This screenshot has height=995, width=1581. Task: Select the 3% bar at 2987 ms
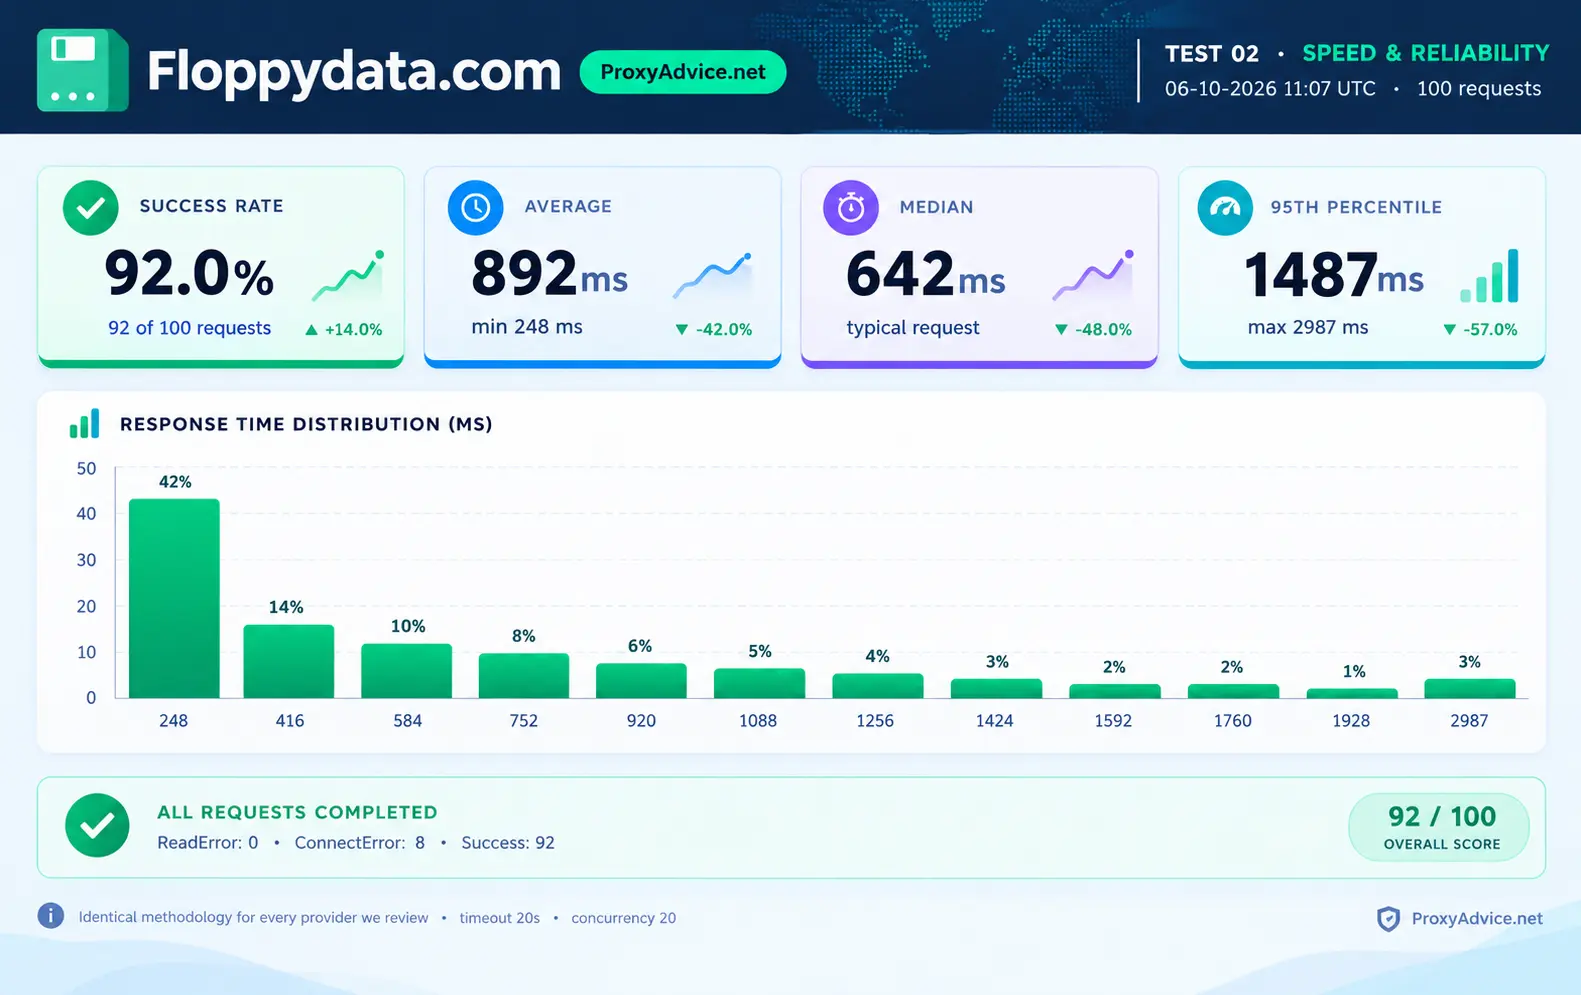(1470, 688)
